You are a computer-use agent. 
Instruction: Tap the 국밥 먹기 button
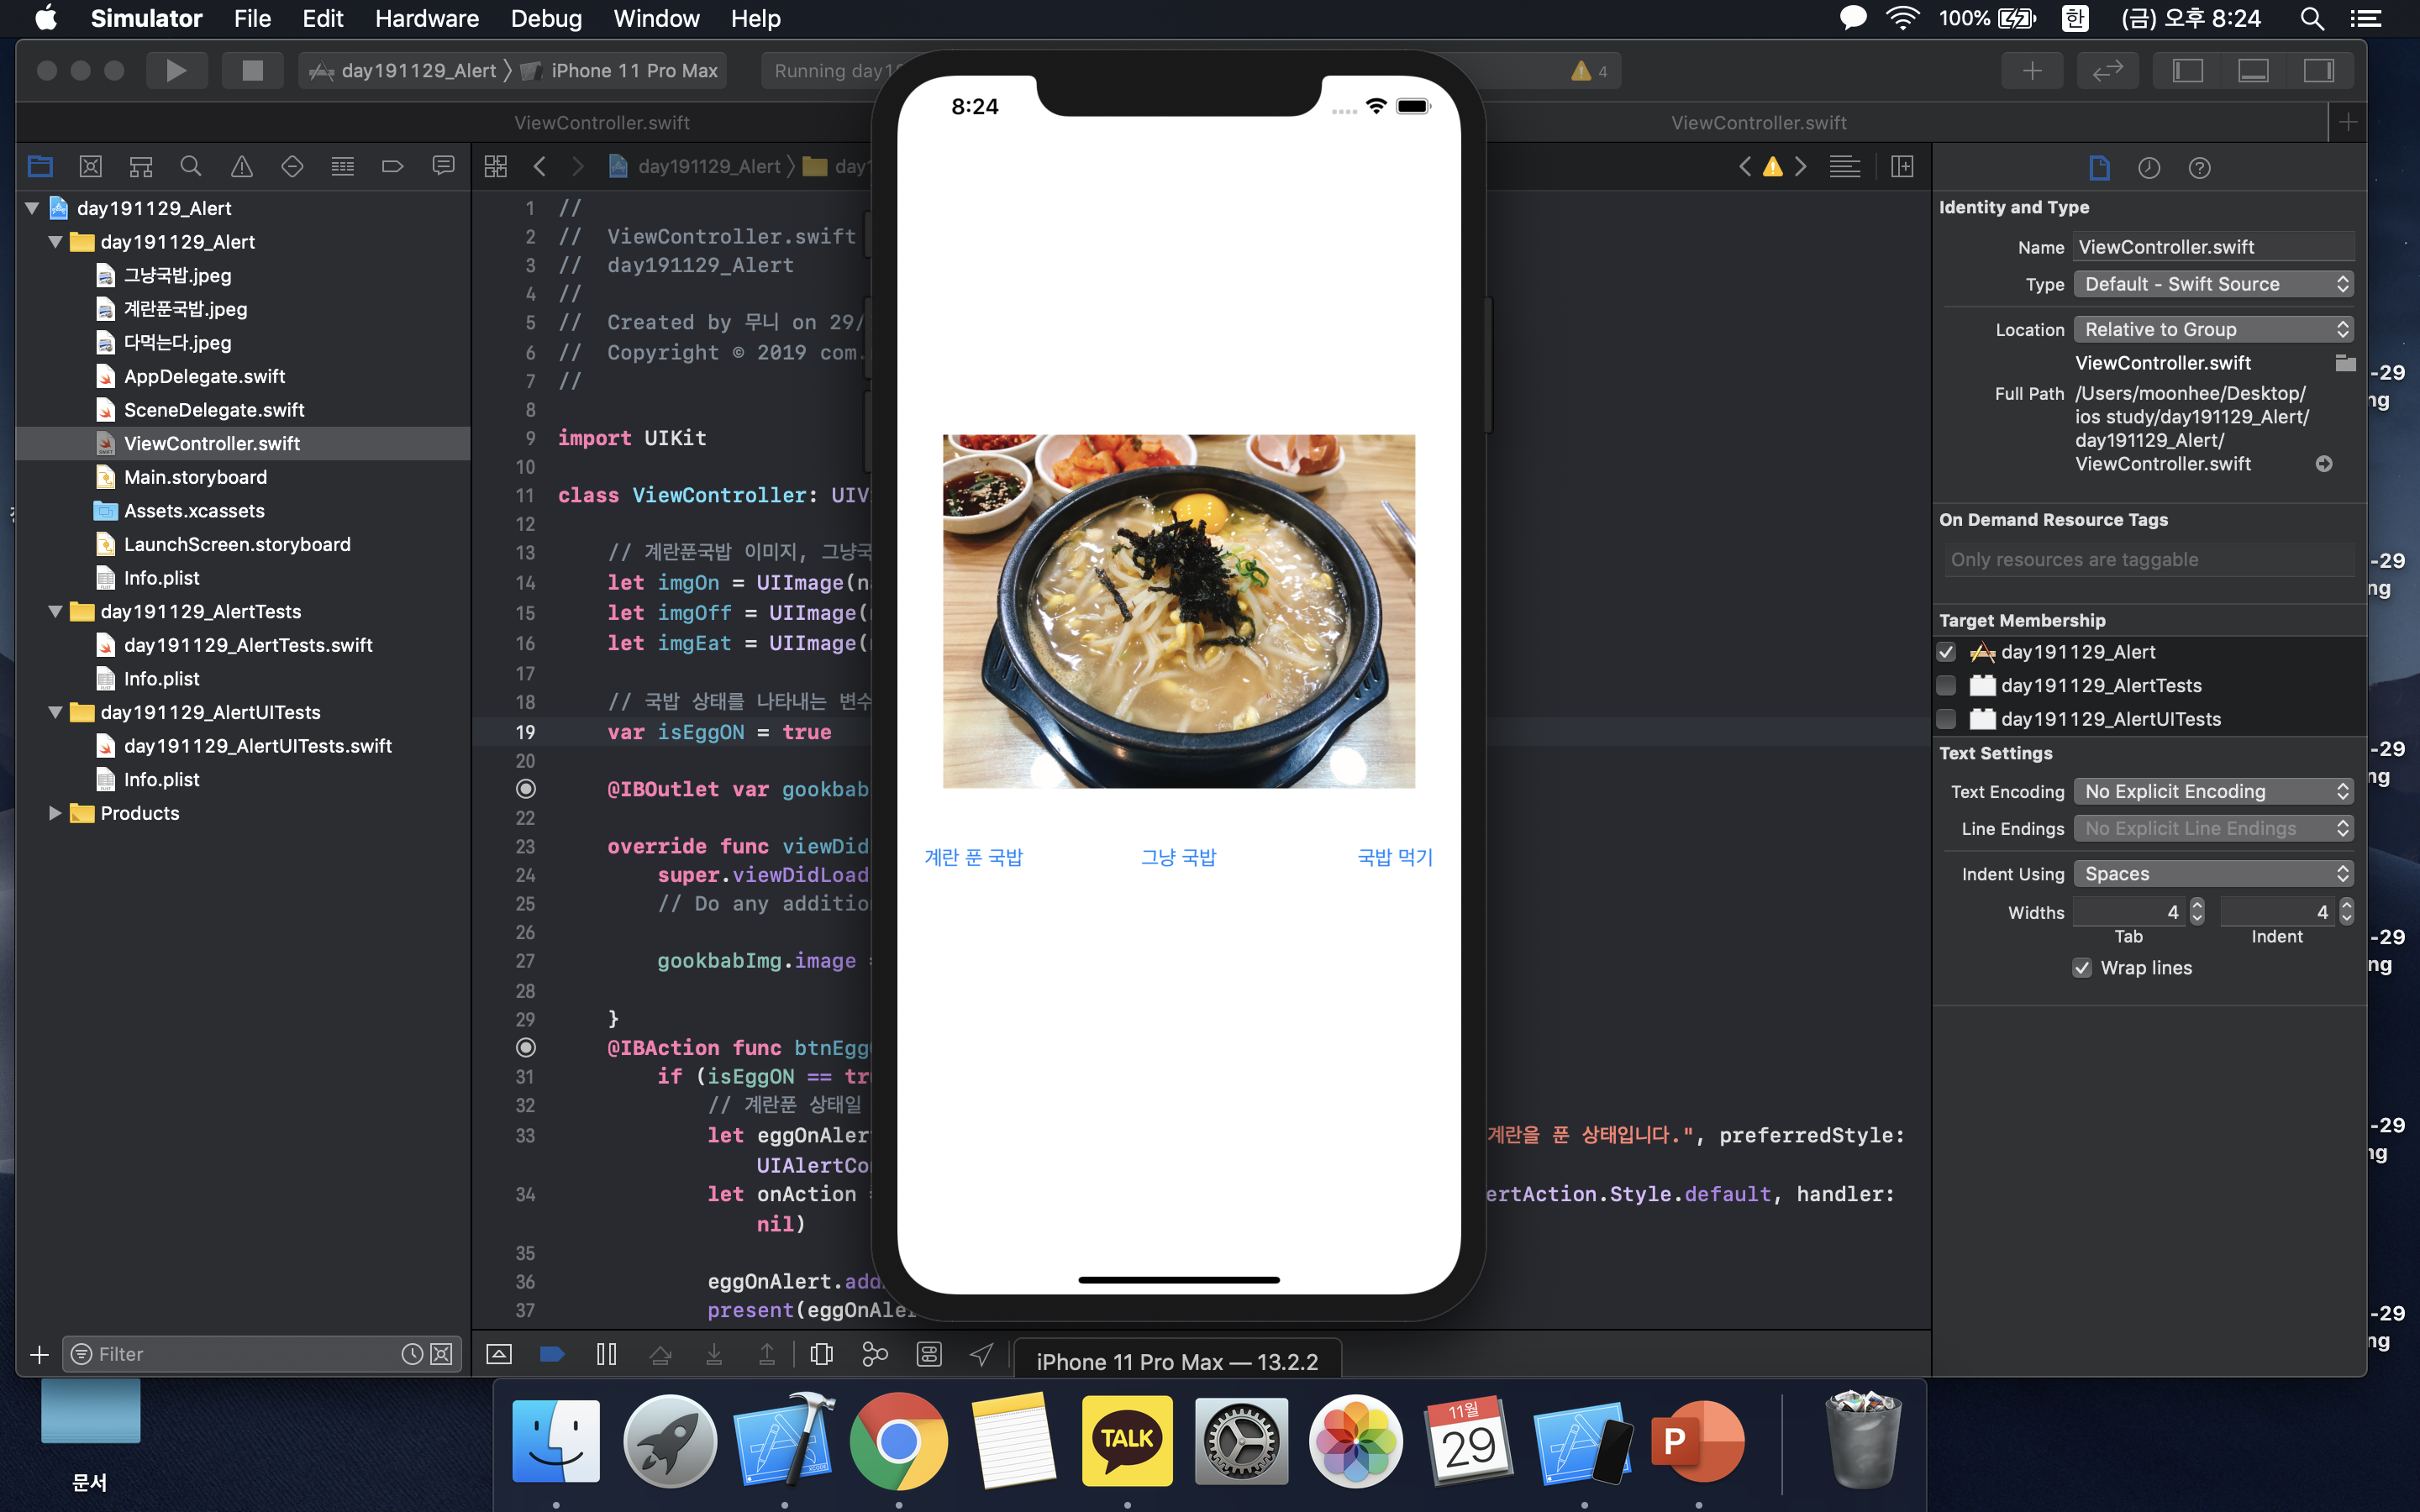[1394, 857]
